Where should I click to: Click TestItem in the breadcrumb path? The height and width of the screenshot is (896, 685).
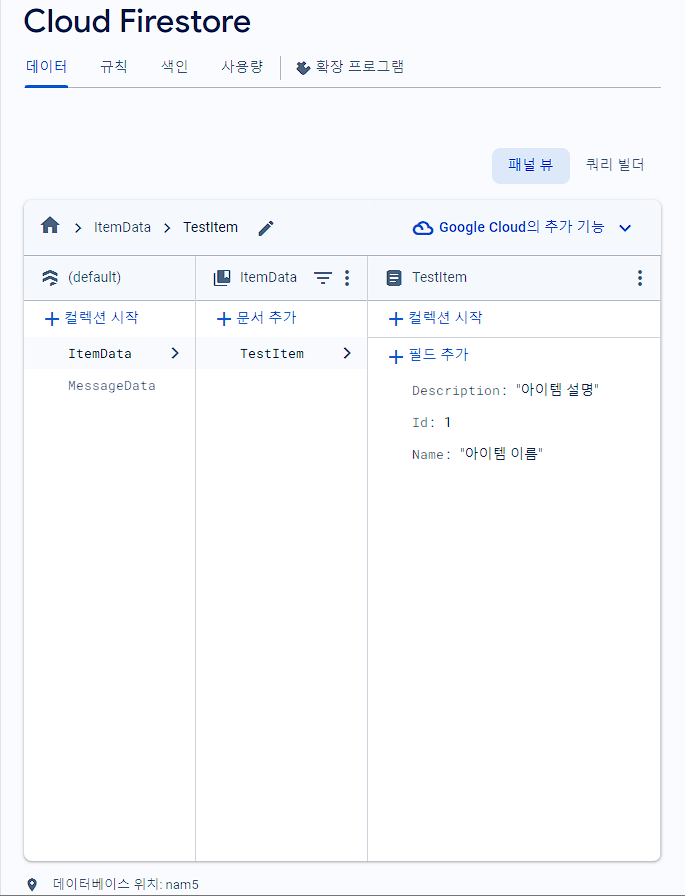click(210, 227)
